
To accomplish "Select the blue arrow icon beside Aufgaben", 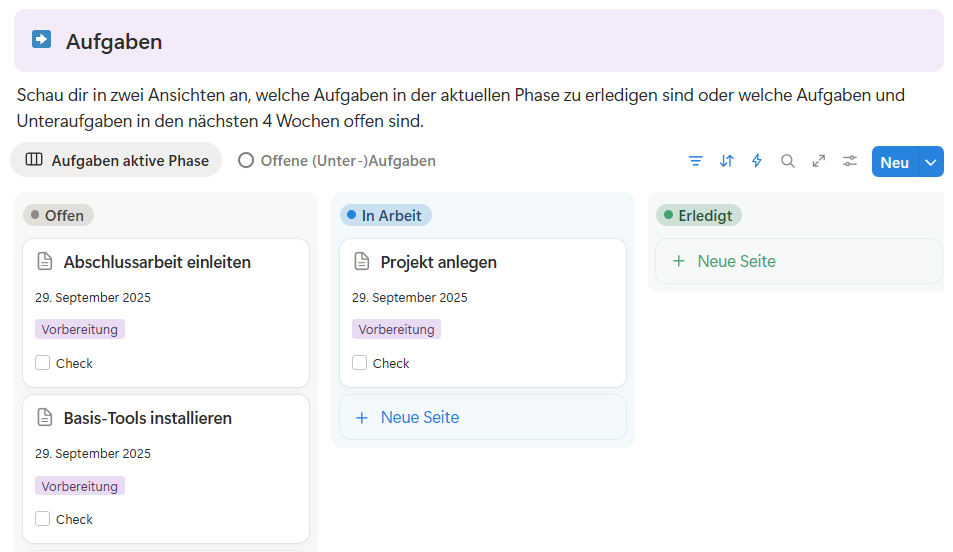I will pos(41,40).
